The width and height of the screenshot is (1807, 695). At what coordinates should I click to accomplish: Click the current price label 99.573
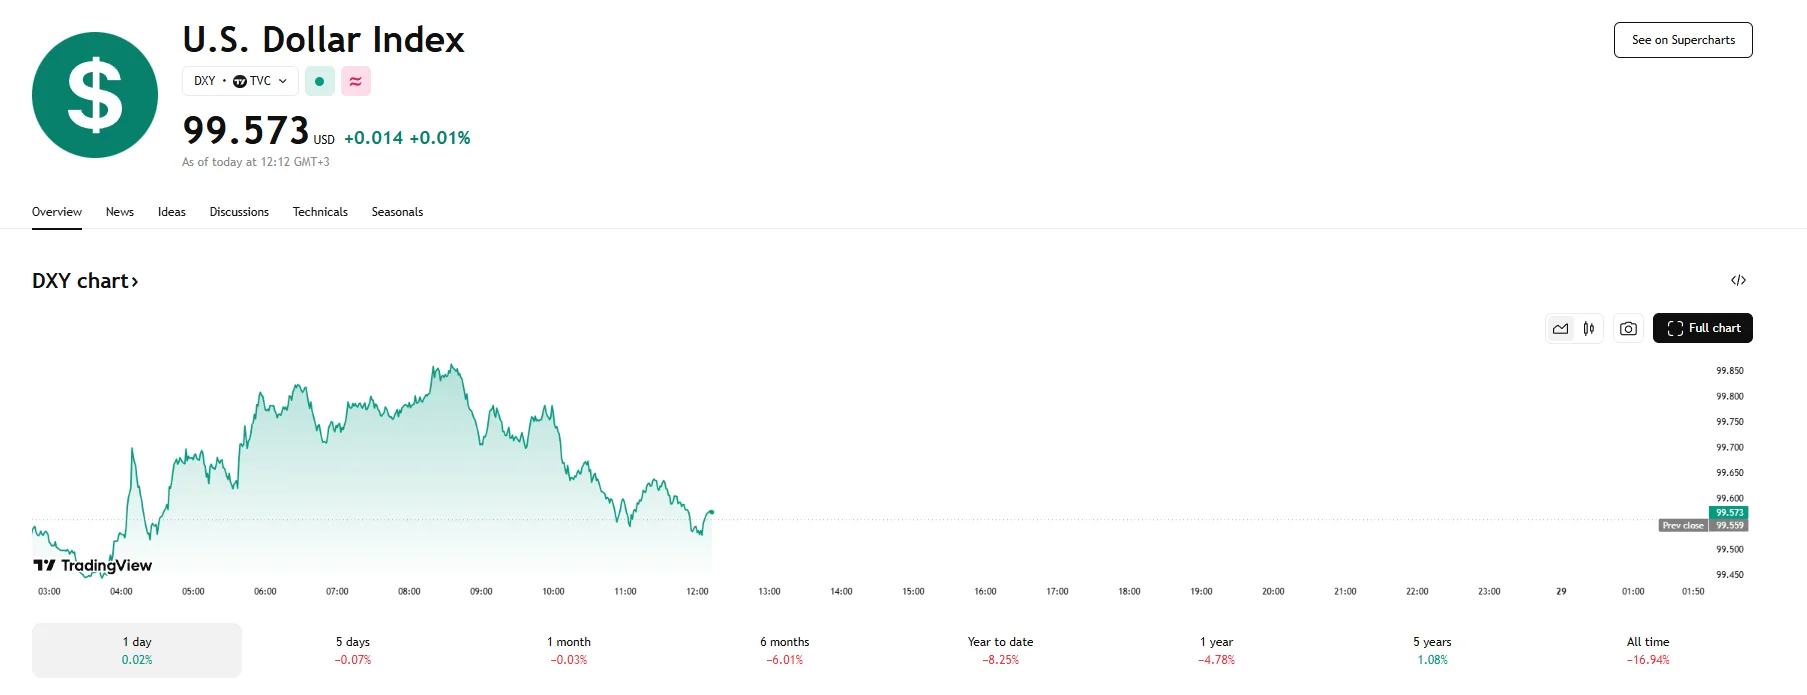(1729, 512)
